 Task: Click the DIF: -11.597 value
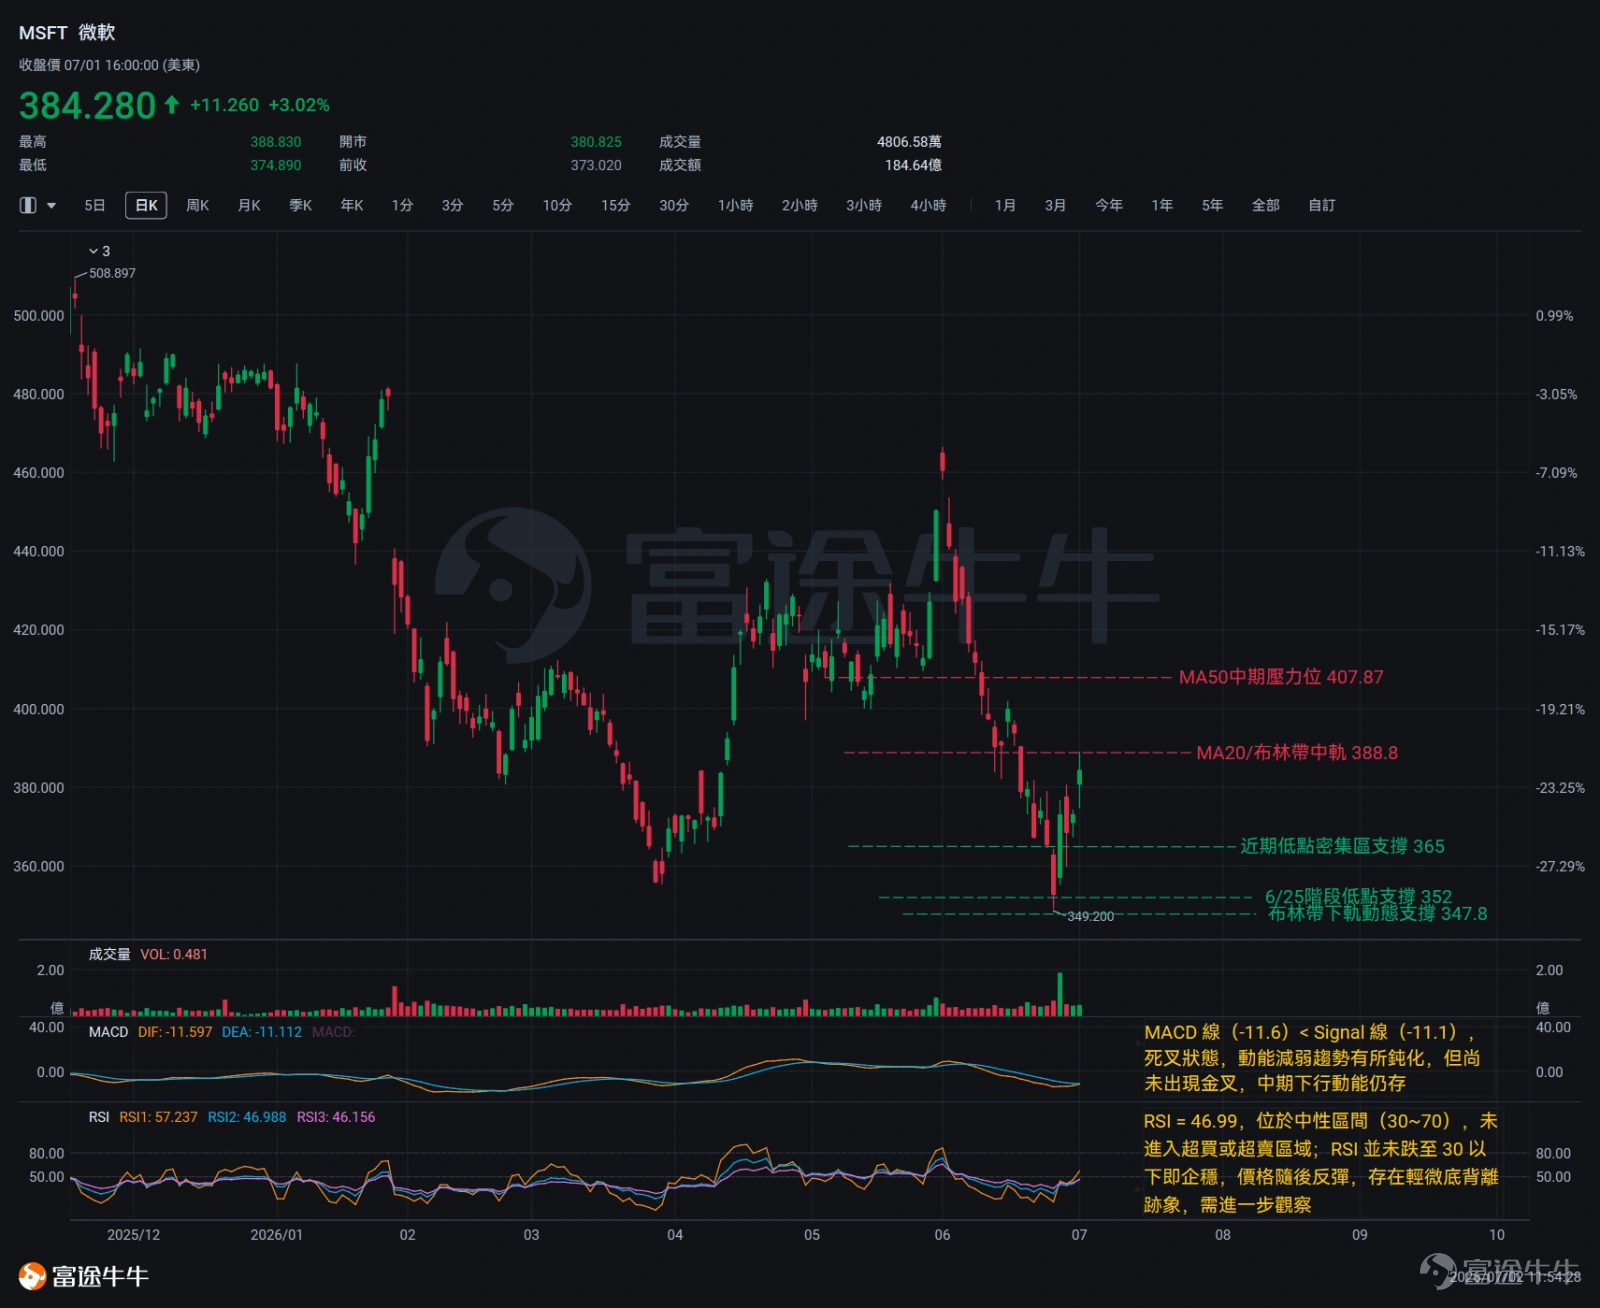(175, 1032)
